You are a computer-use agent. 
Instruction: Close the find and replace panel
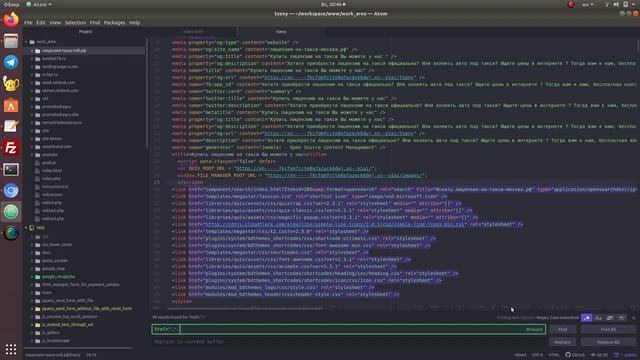(633, 318)
